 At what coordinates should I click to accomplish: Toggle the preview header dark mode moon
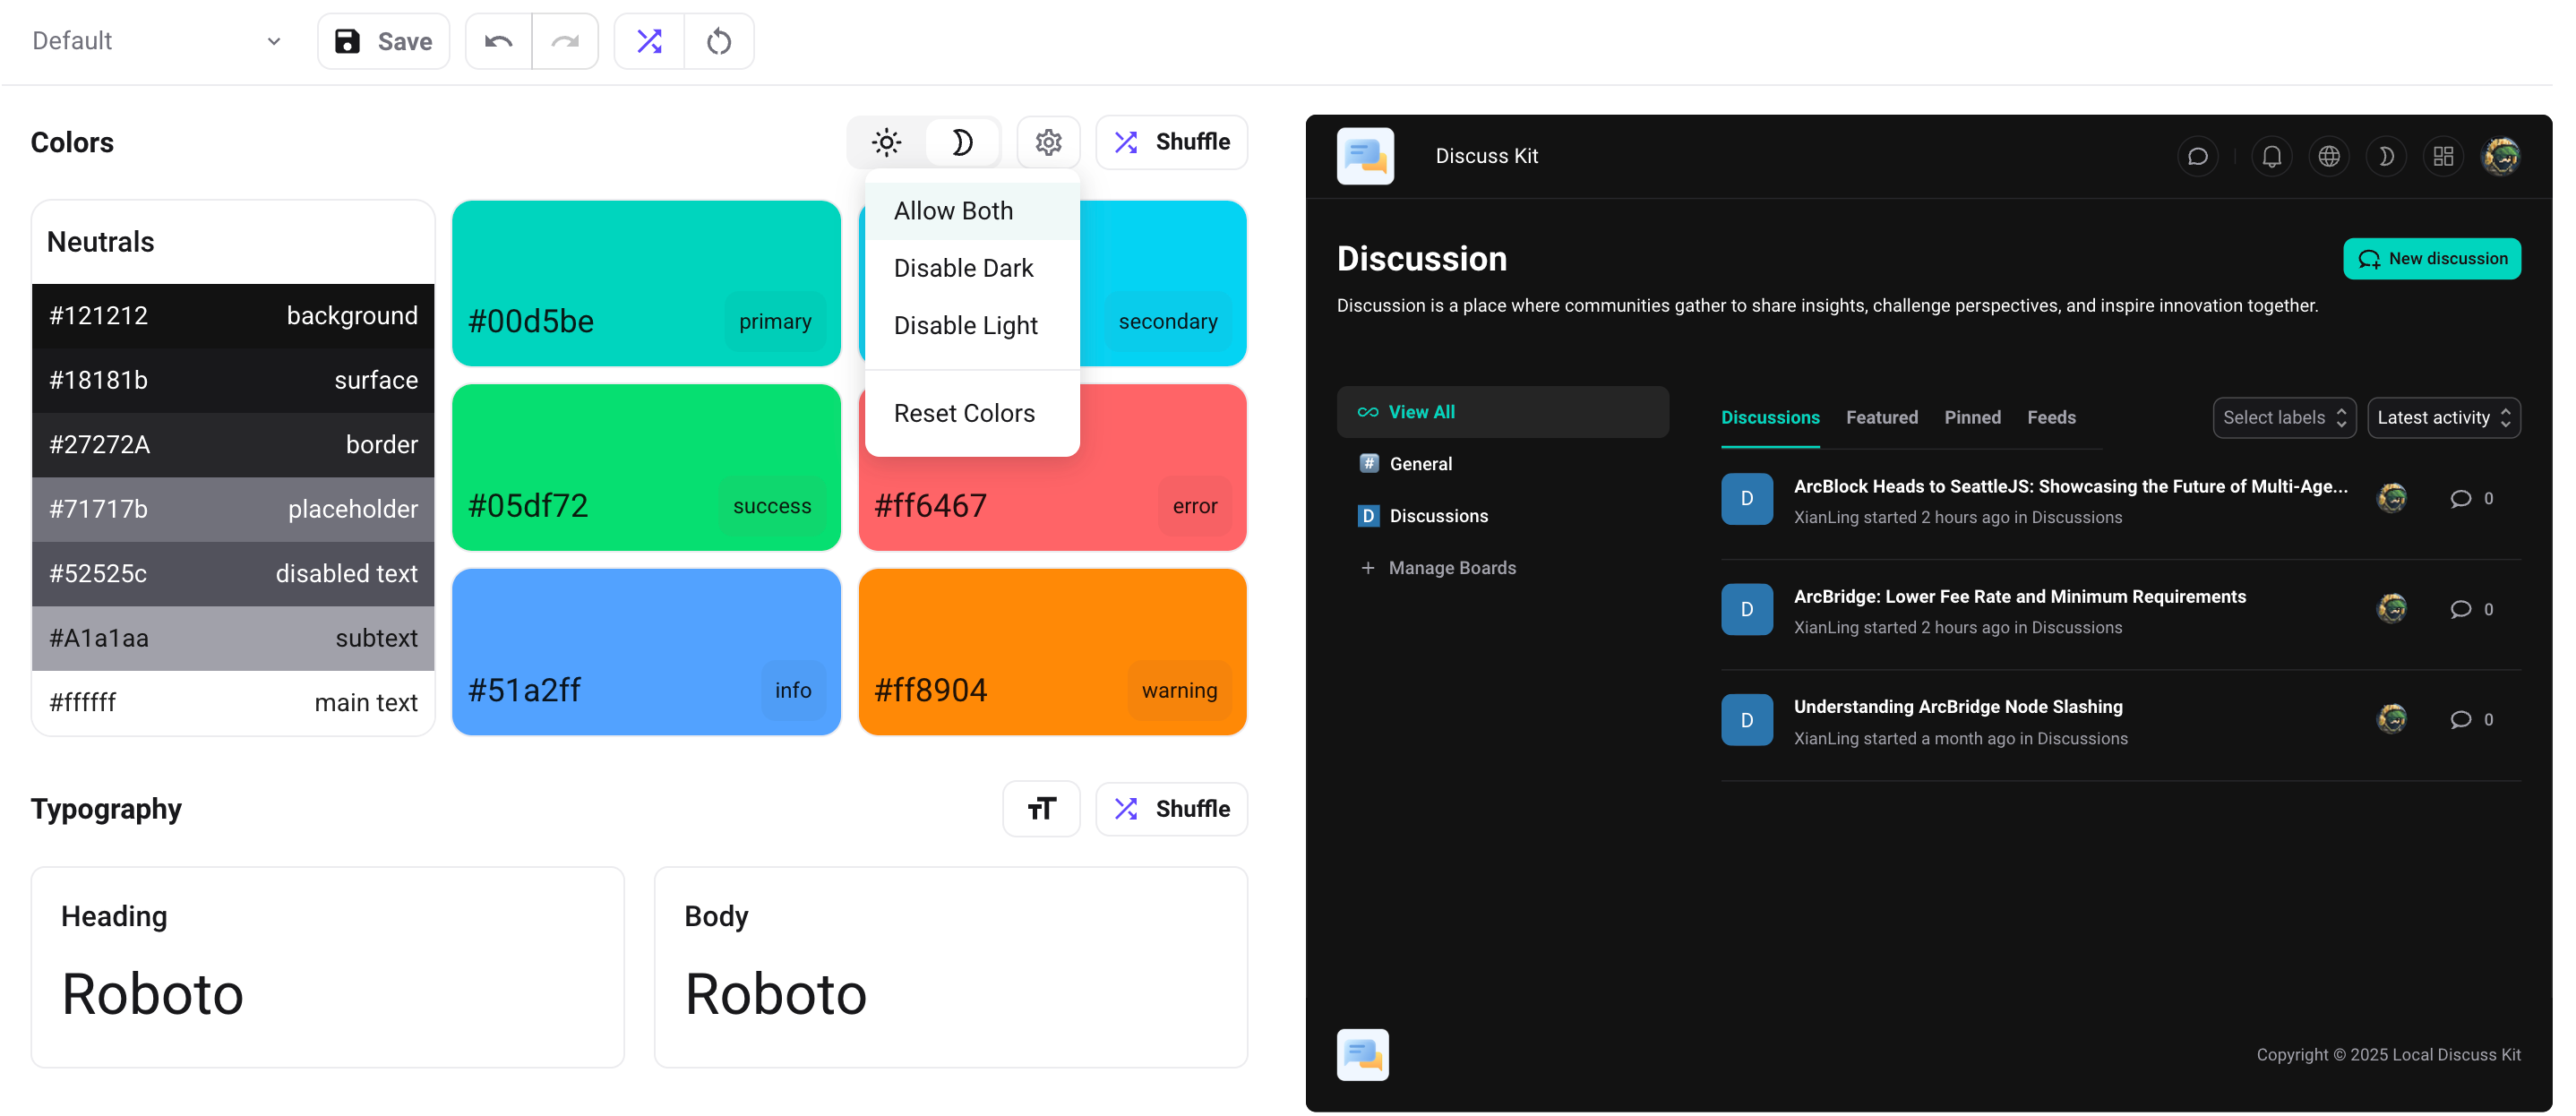coord(2386,156)
